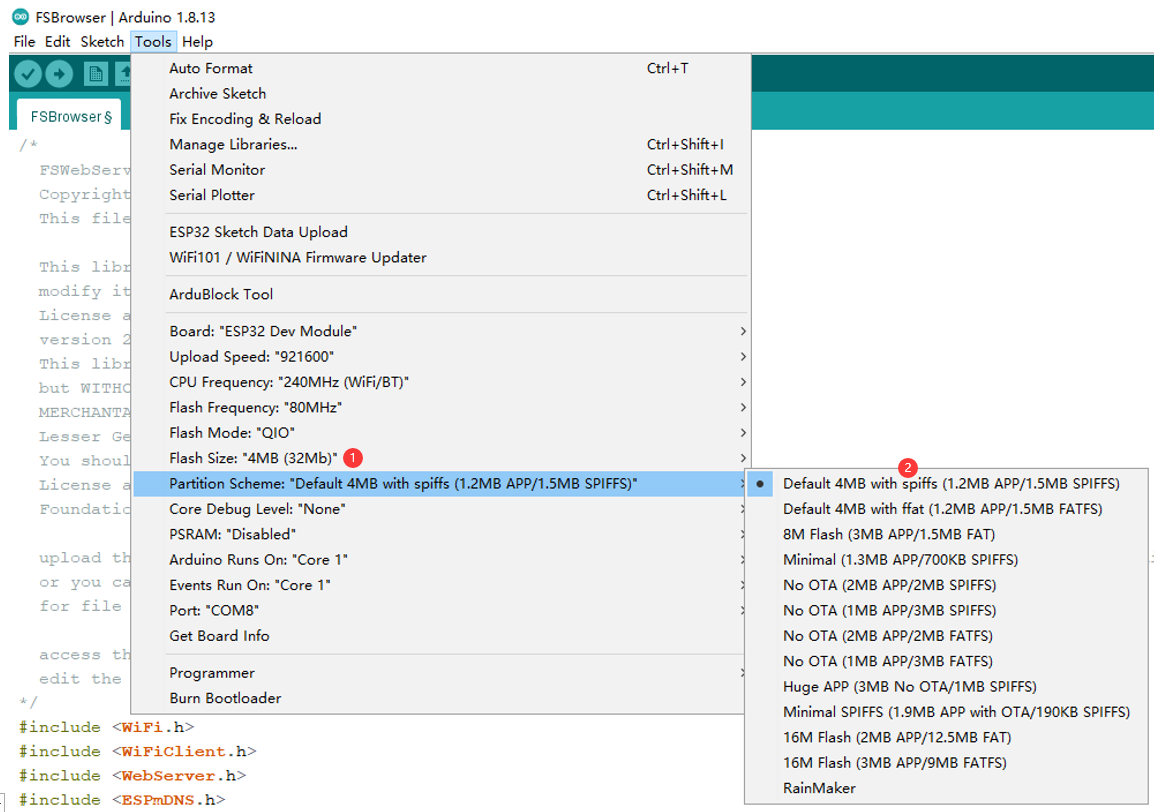Click the code line #include <WebServer.h>
1154x812 pixels.
tap(132, 776)
